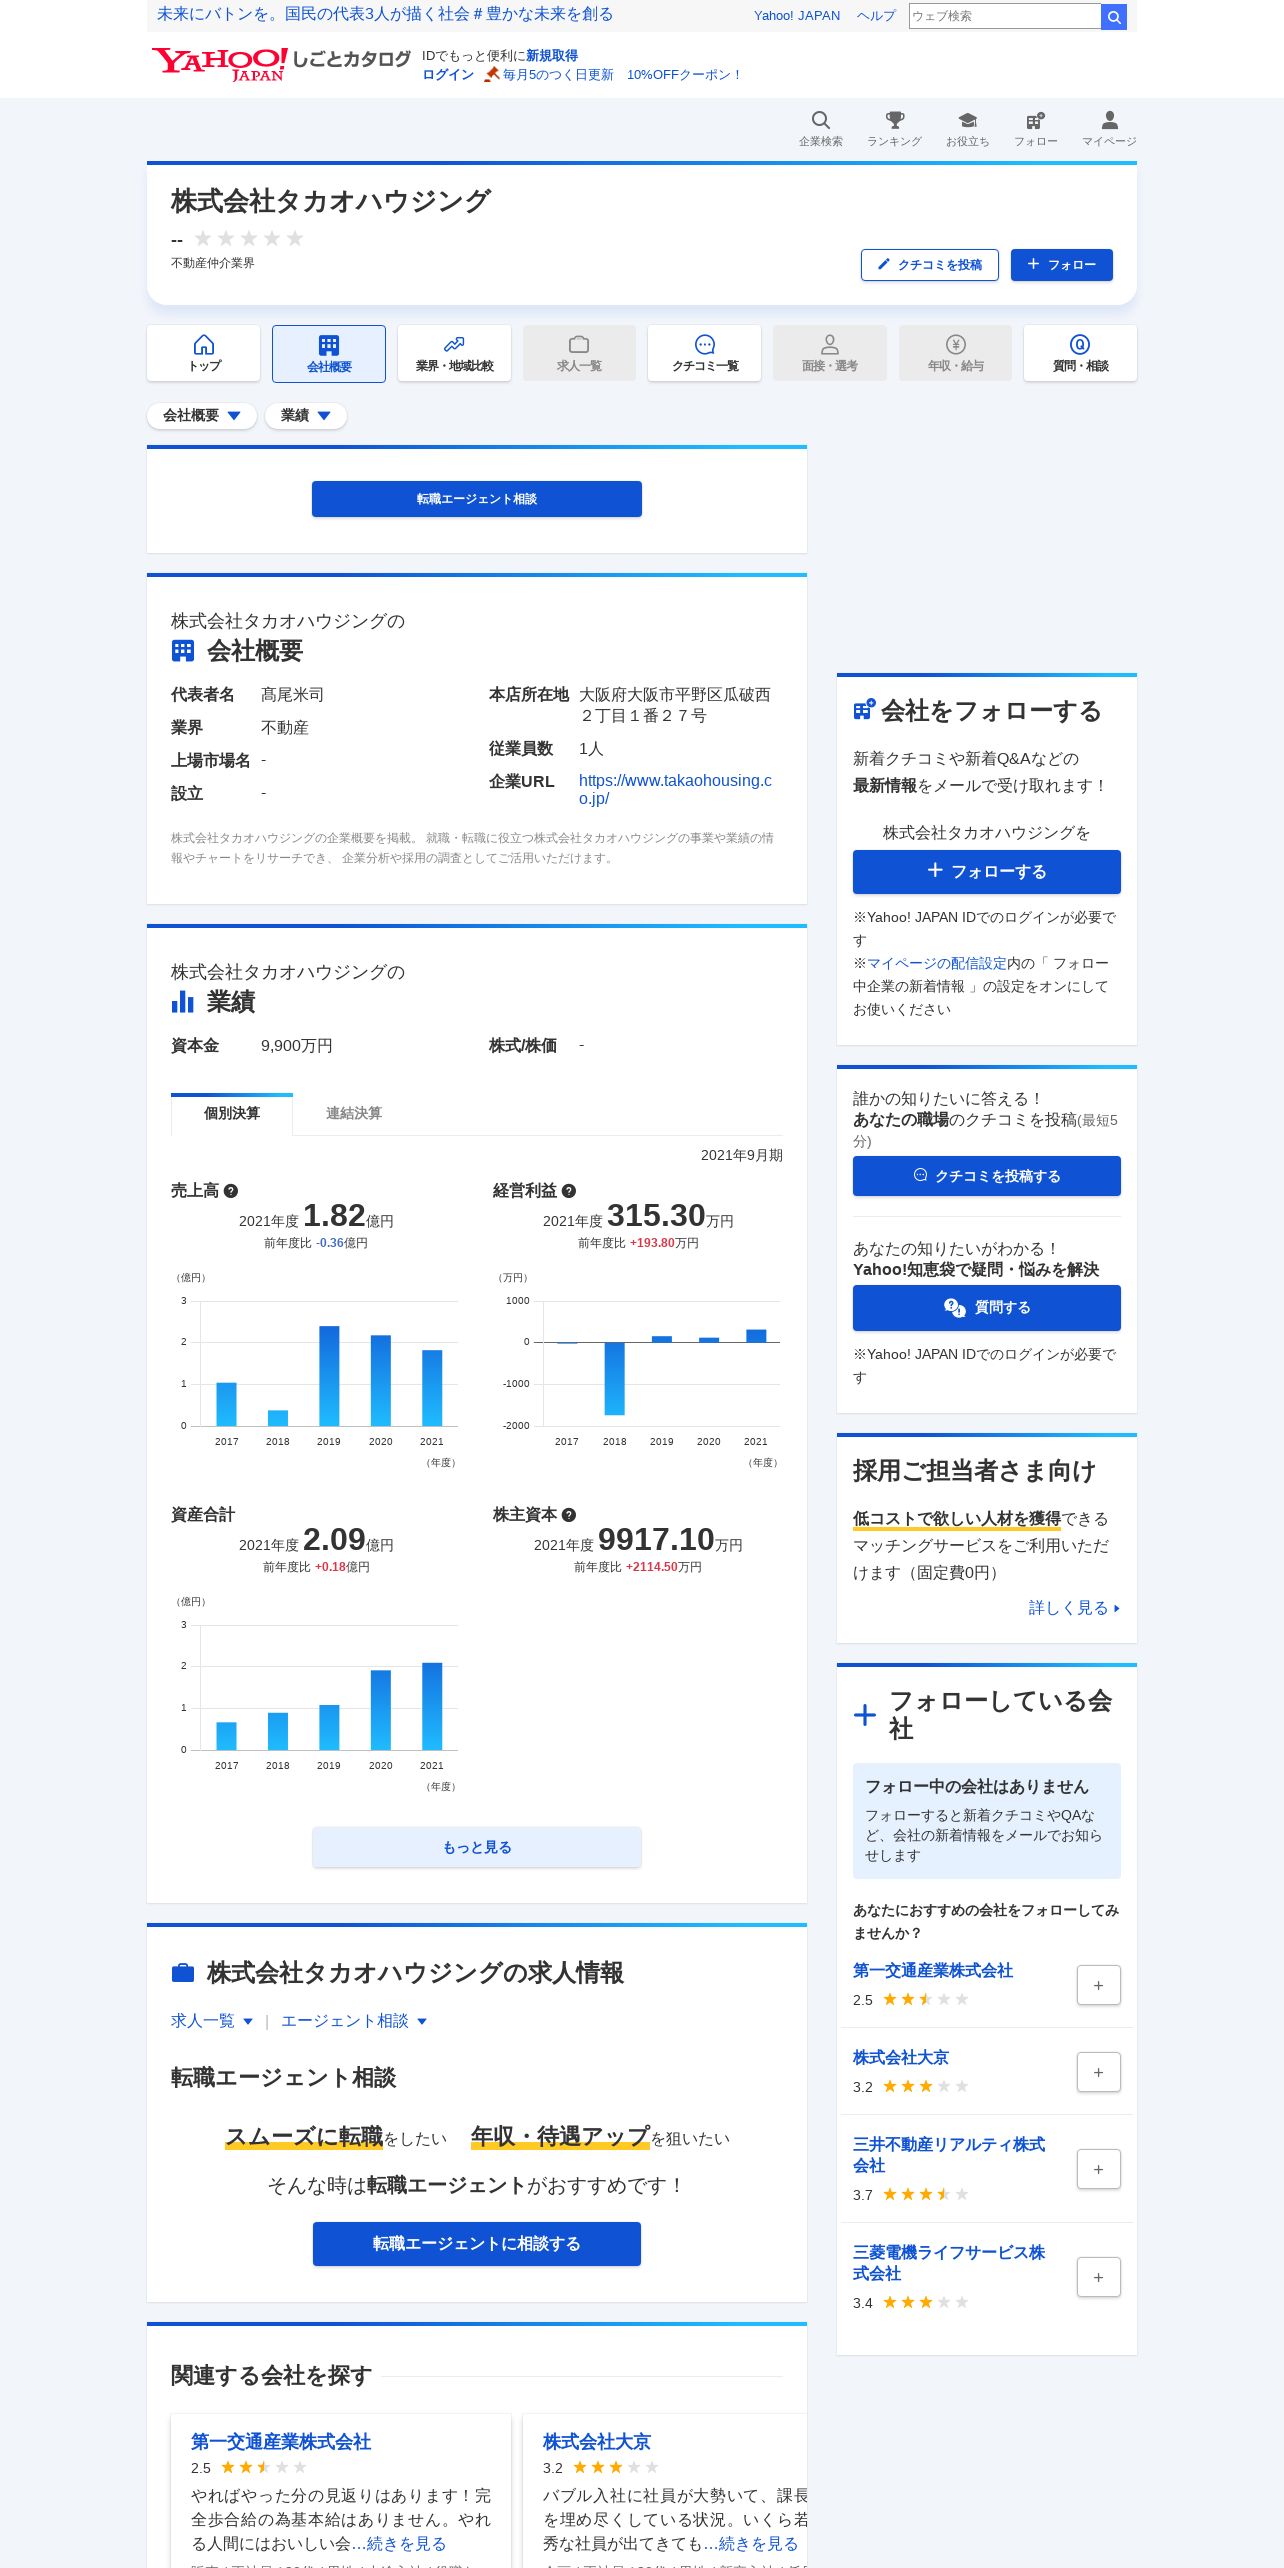Click the 2021 bar in 売上高 chart

tap(432, 1387)
